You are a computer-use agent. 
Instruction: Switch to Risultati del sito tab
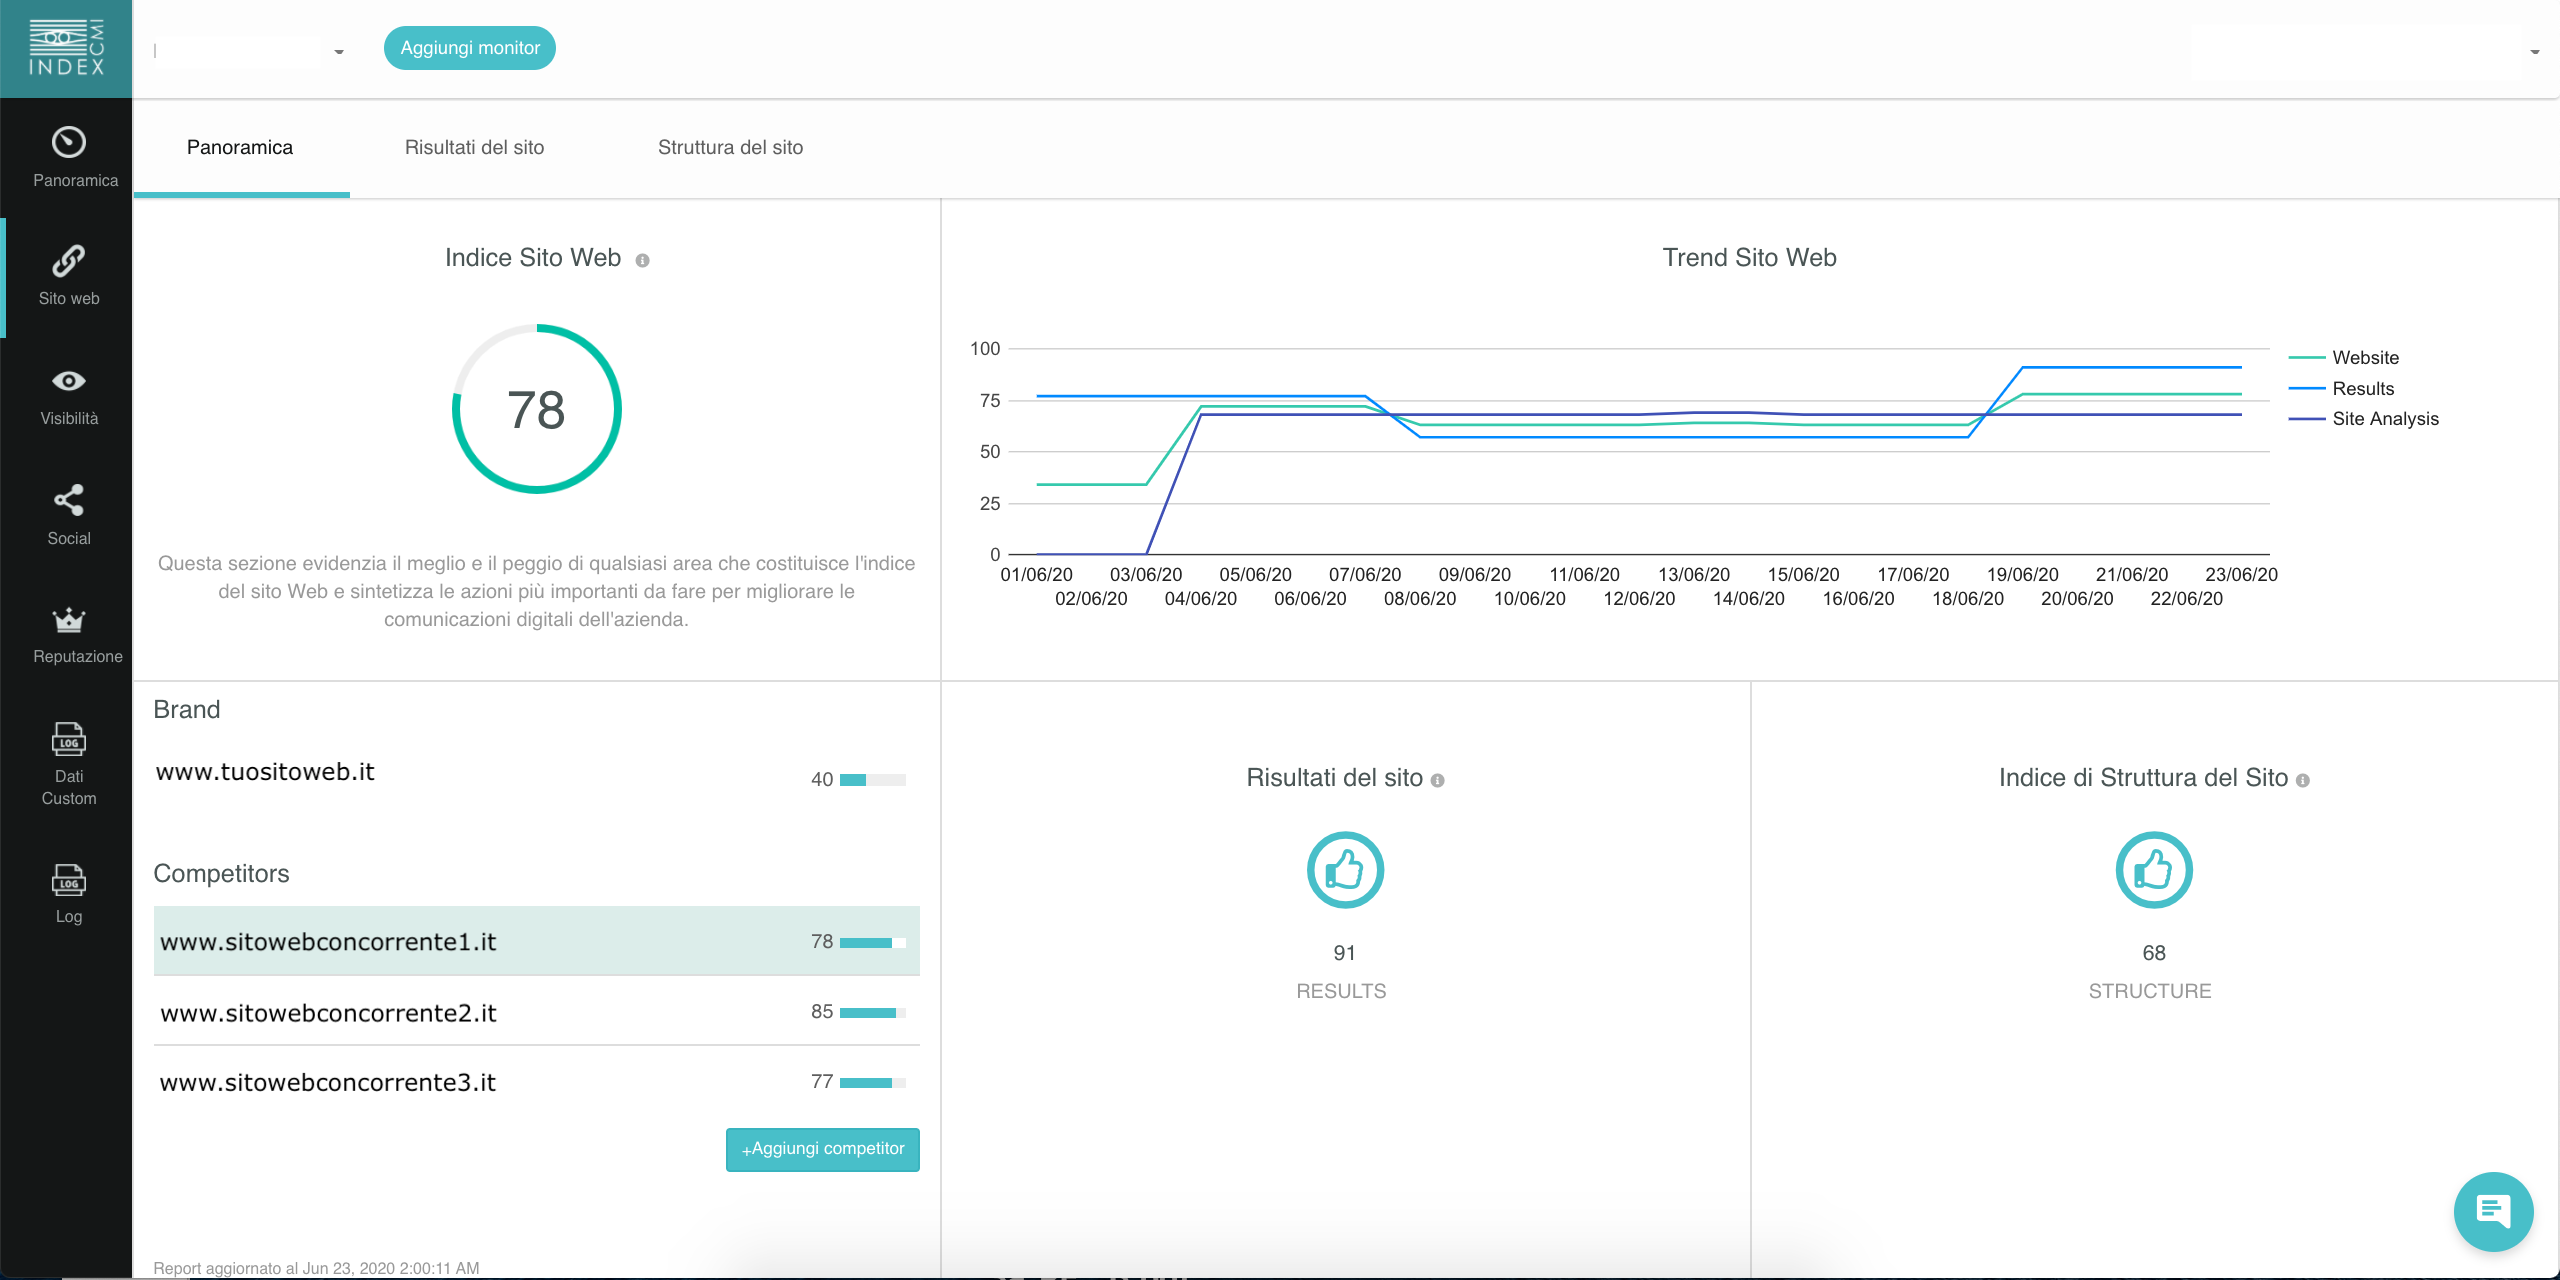coord(474,148)
